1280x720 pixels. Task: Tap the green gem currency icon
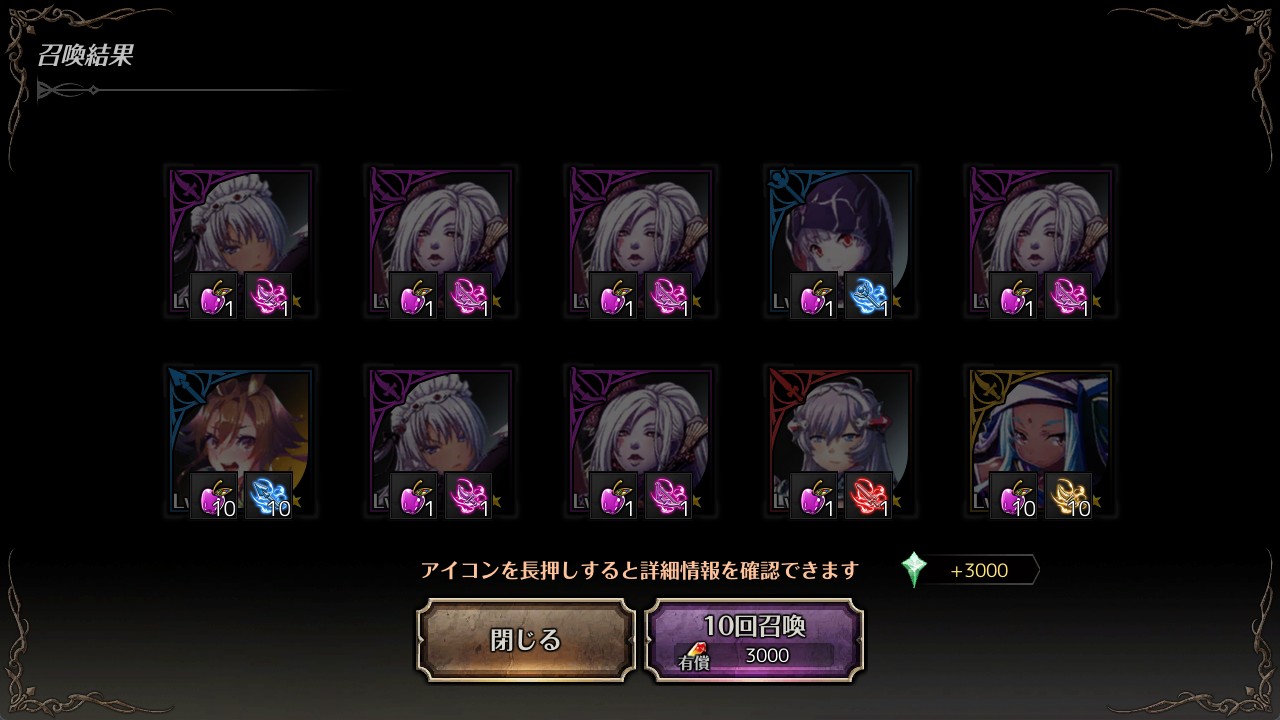[914, 570]
